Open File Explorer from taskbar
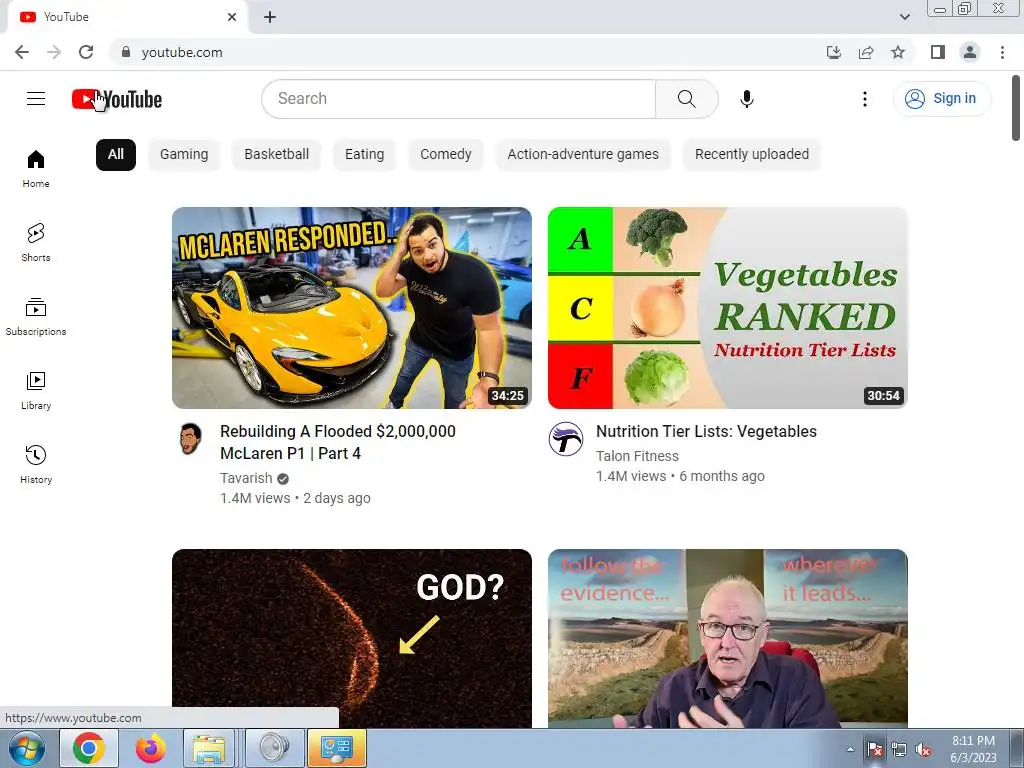The height and width of the screenshot is (768, 1024). (209, 748)
